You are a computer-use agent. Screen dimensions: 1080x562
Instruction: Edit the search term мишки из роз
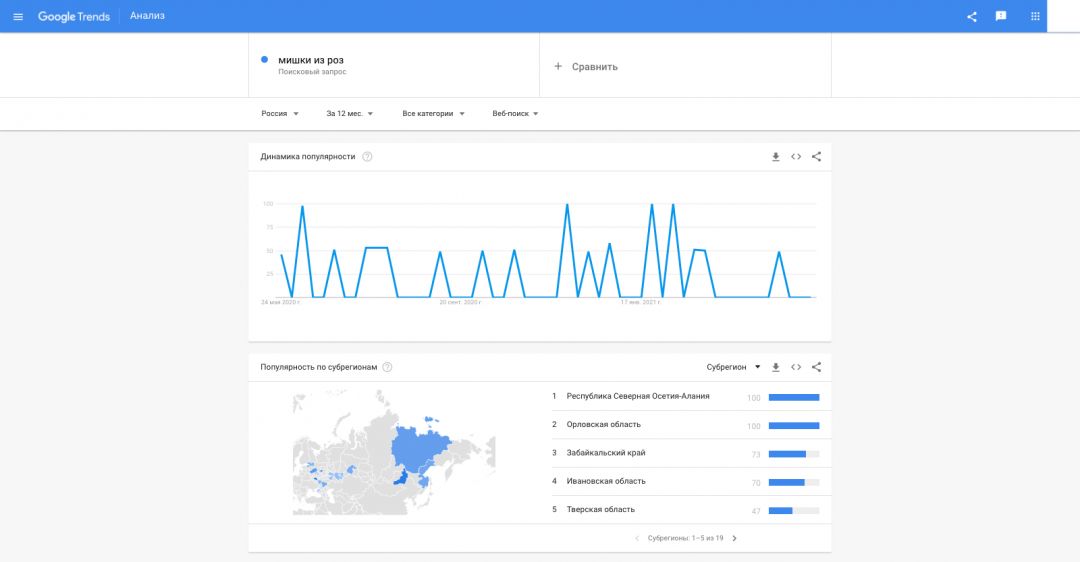coord(311,61)
